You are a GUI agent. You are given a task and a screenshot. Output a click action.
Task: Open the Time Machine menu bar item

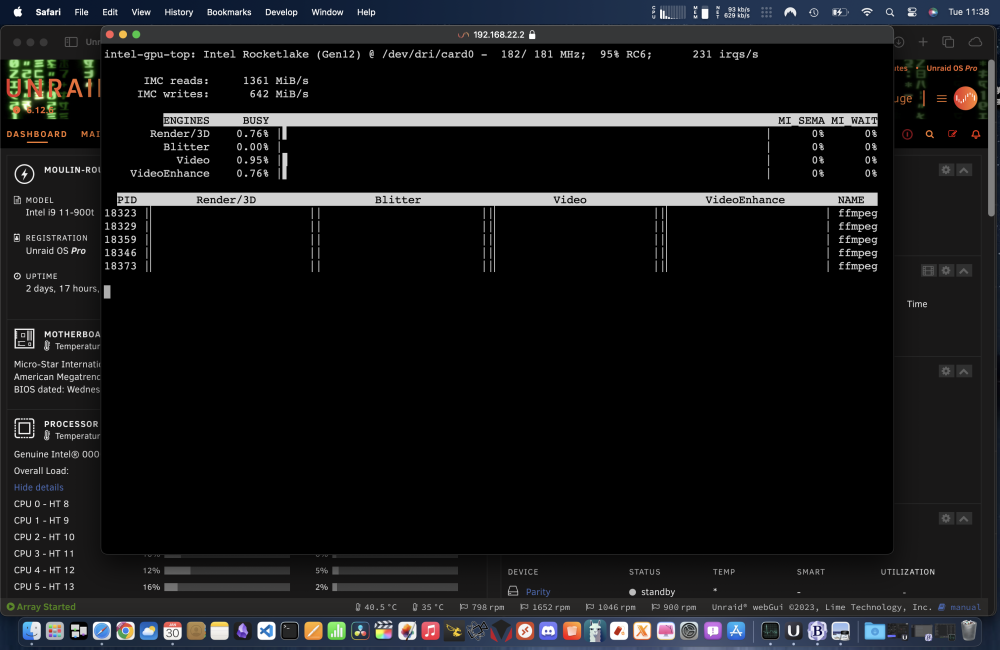coord(814,12)
